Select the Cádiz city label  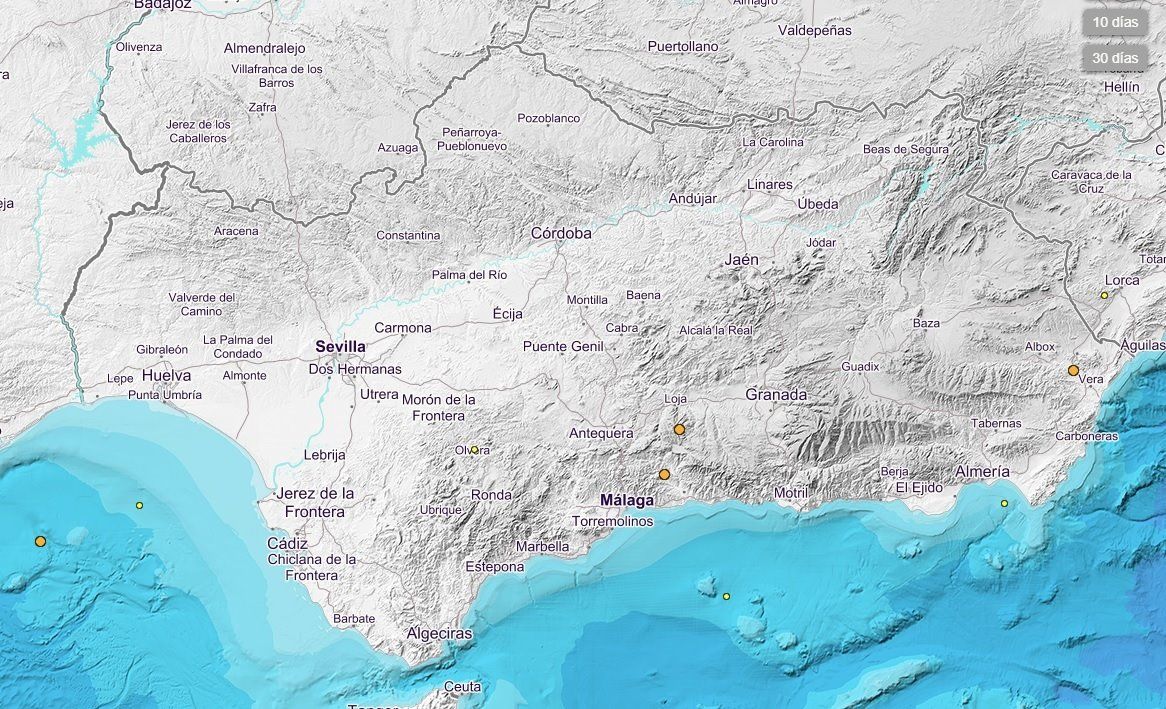pyautogui.click(x=287, y=543)
